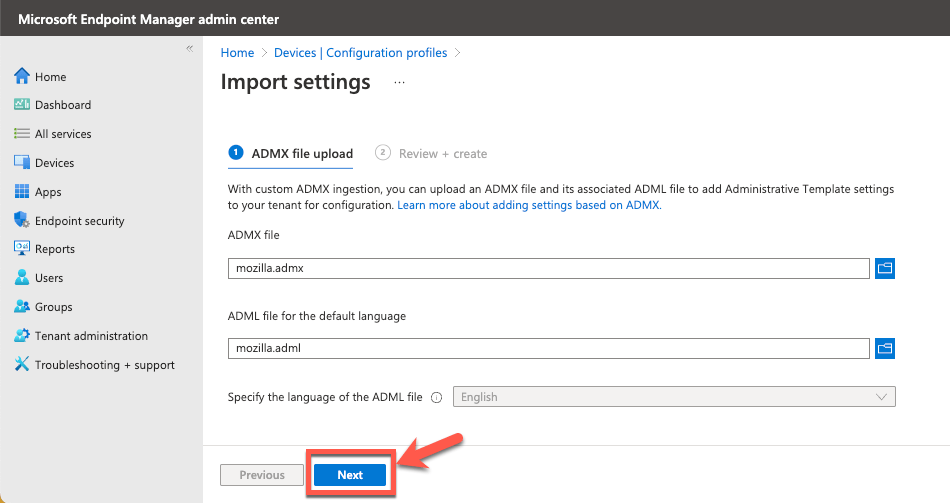950x503 pixels.
Task: Open the Import settings ellipsis menu
Action: point(400,83)
